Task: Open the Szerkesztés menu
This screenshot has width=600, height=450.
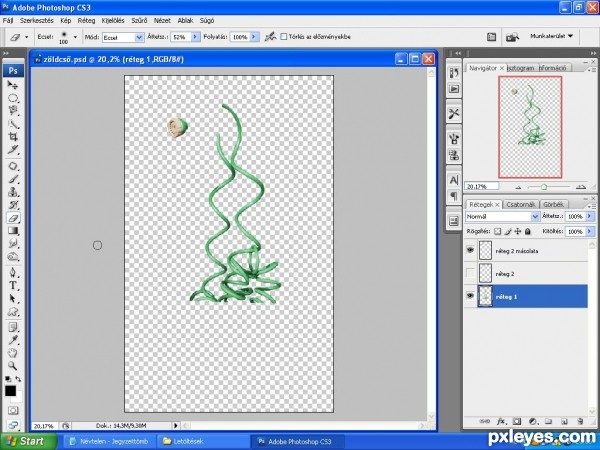Action: coord(37,20)
